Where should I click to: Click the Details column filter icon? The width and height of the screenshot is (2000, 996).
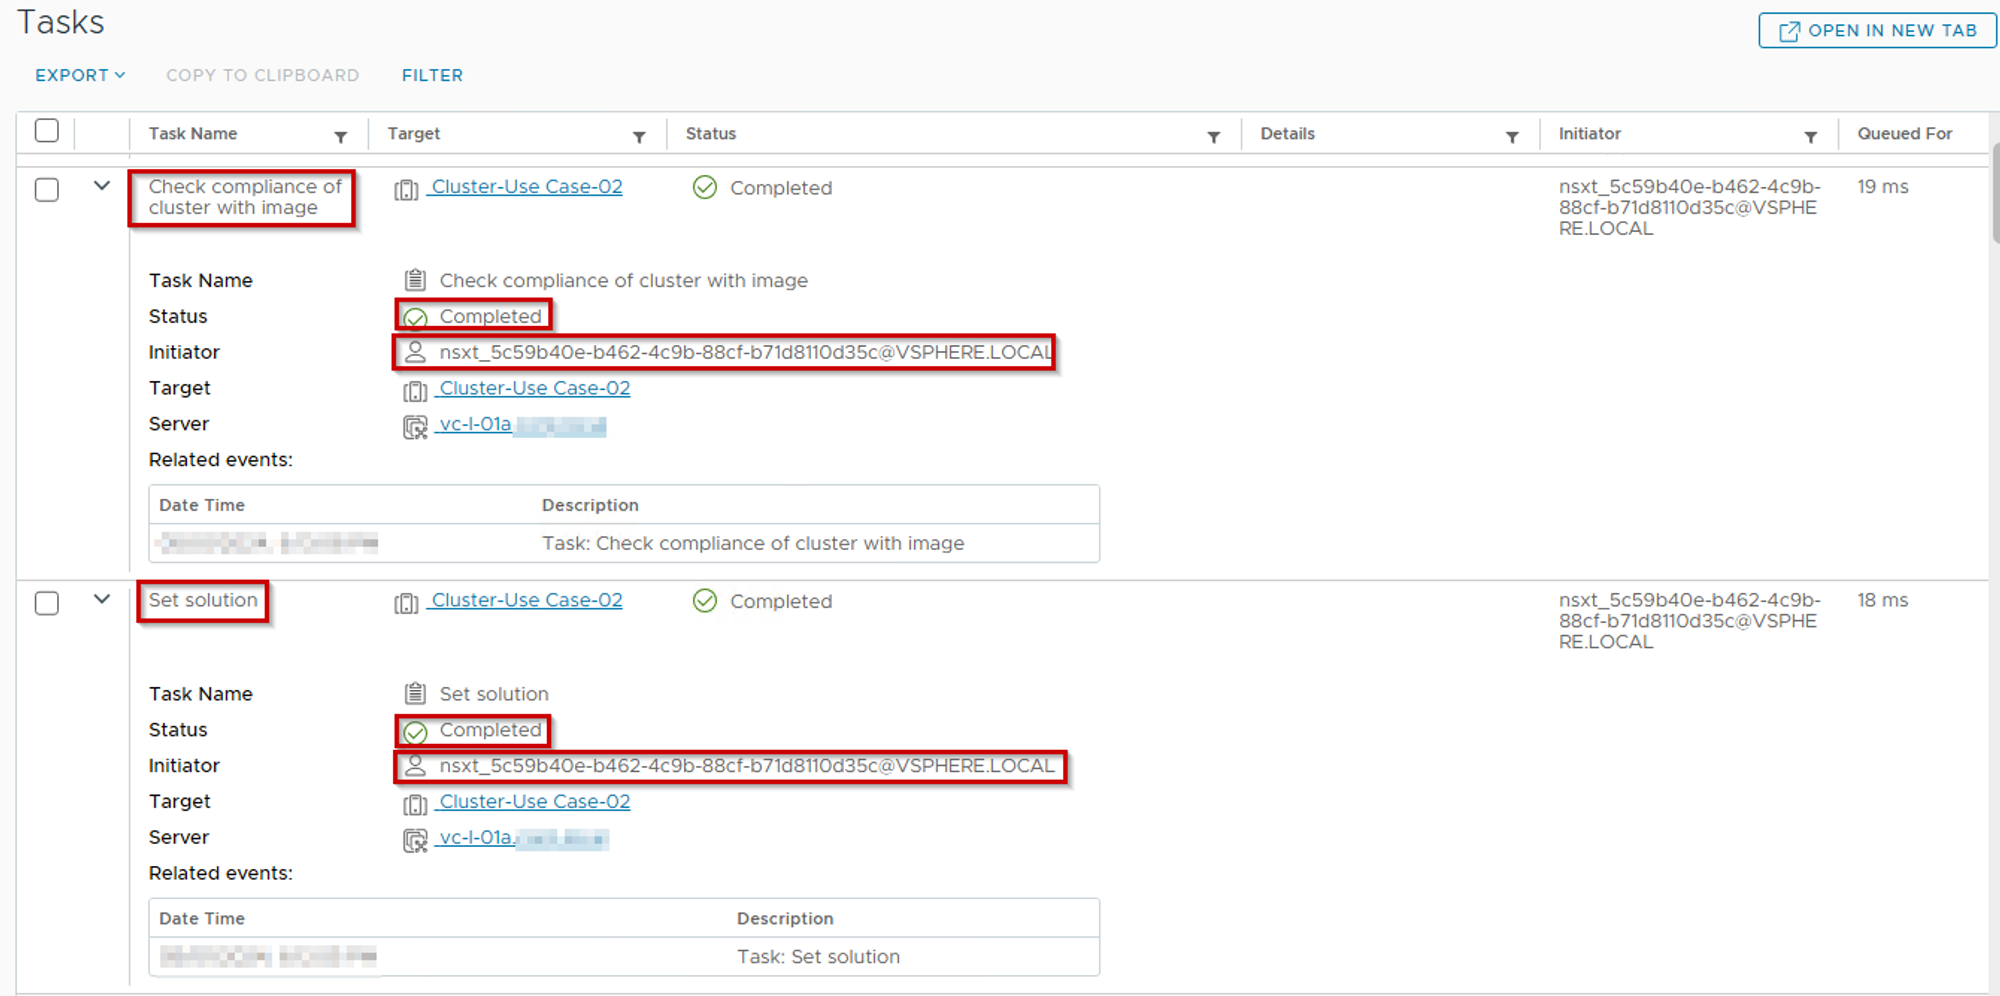tap(1512, 137)
